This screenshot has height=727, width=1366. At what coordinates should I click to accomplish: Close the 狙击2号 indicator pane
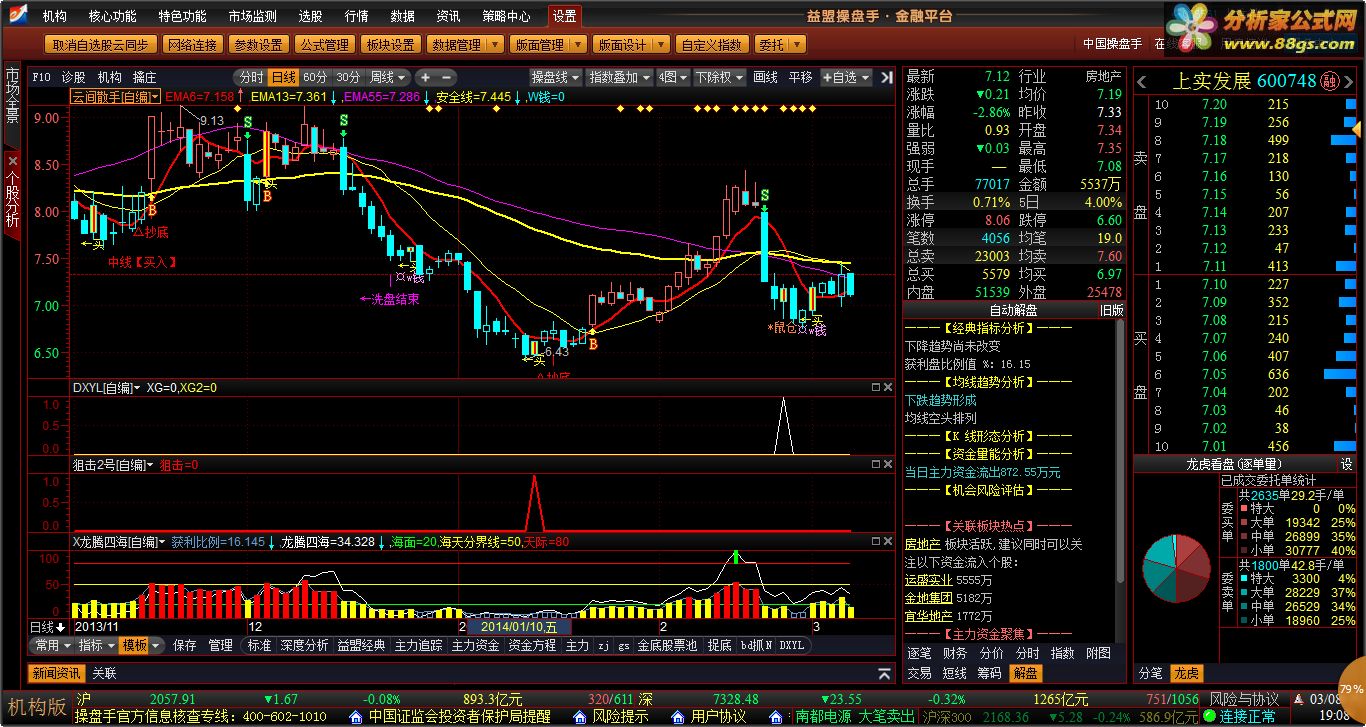click(887, 465)
